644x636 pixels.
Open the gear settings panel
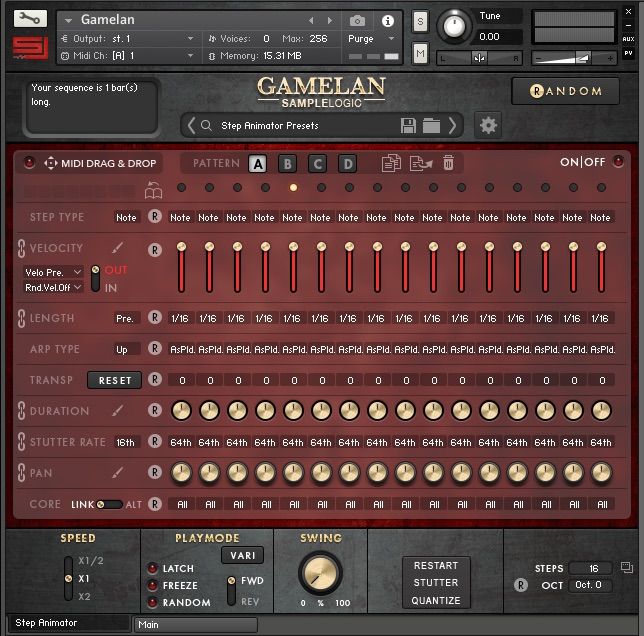point(488,125)
